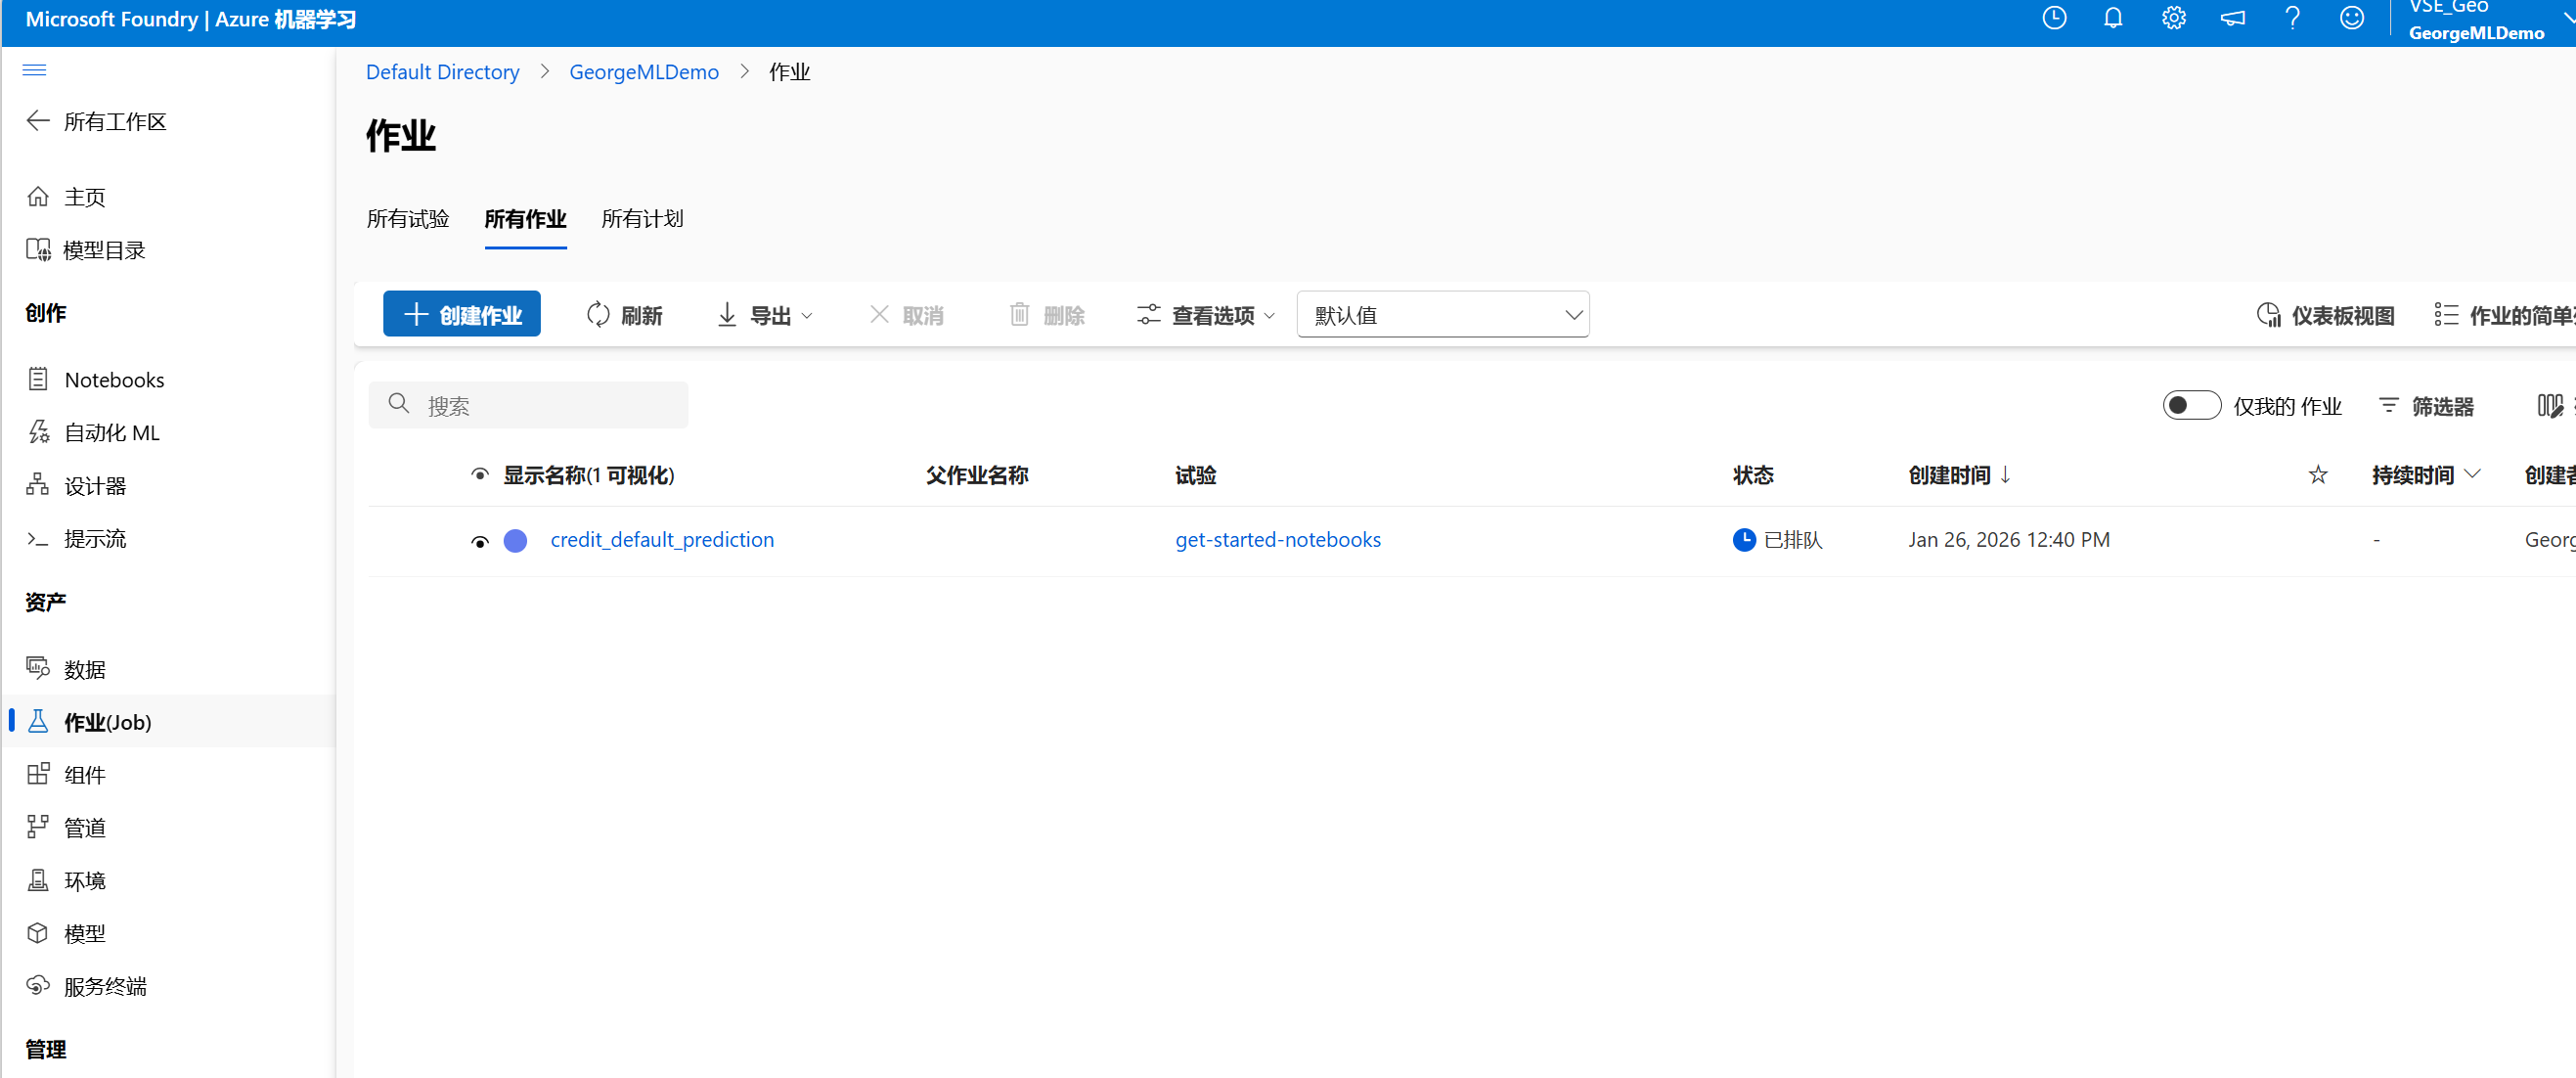Toggle visualization eye for credit_default_prediction row
The image size is (2576, 1078).
tap(480, 541)
